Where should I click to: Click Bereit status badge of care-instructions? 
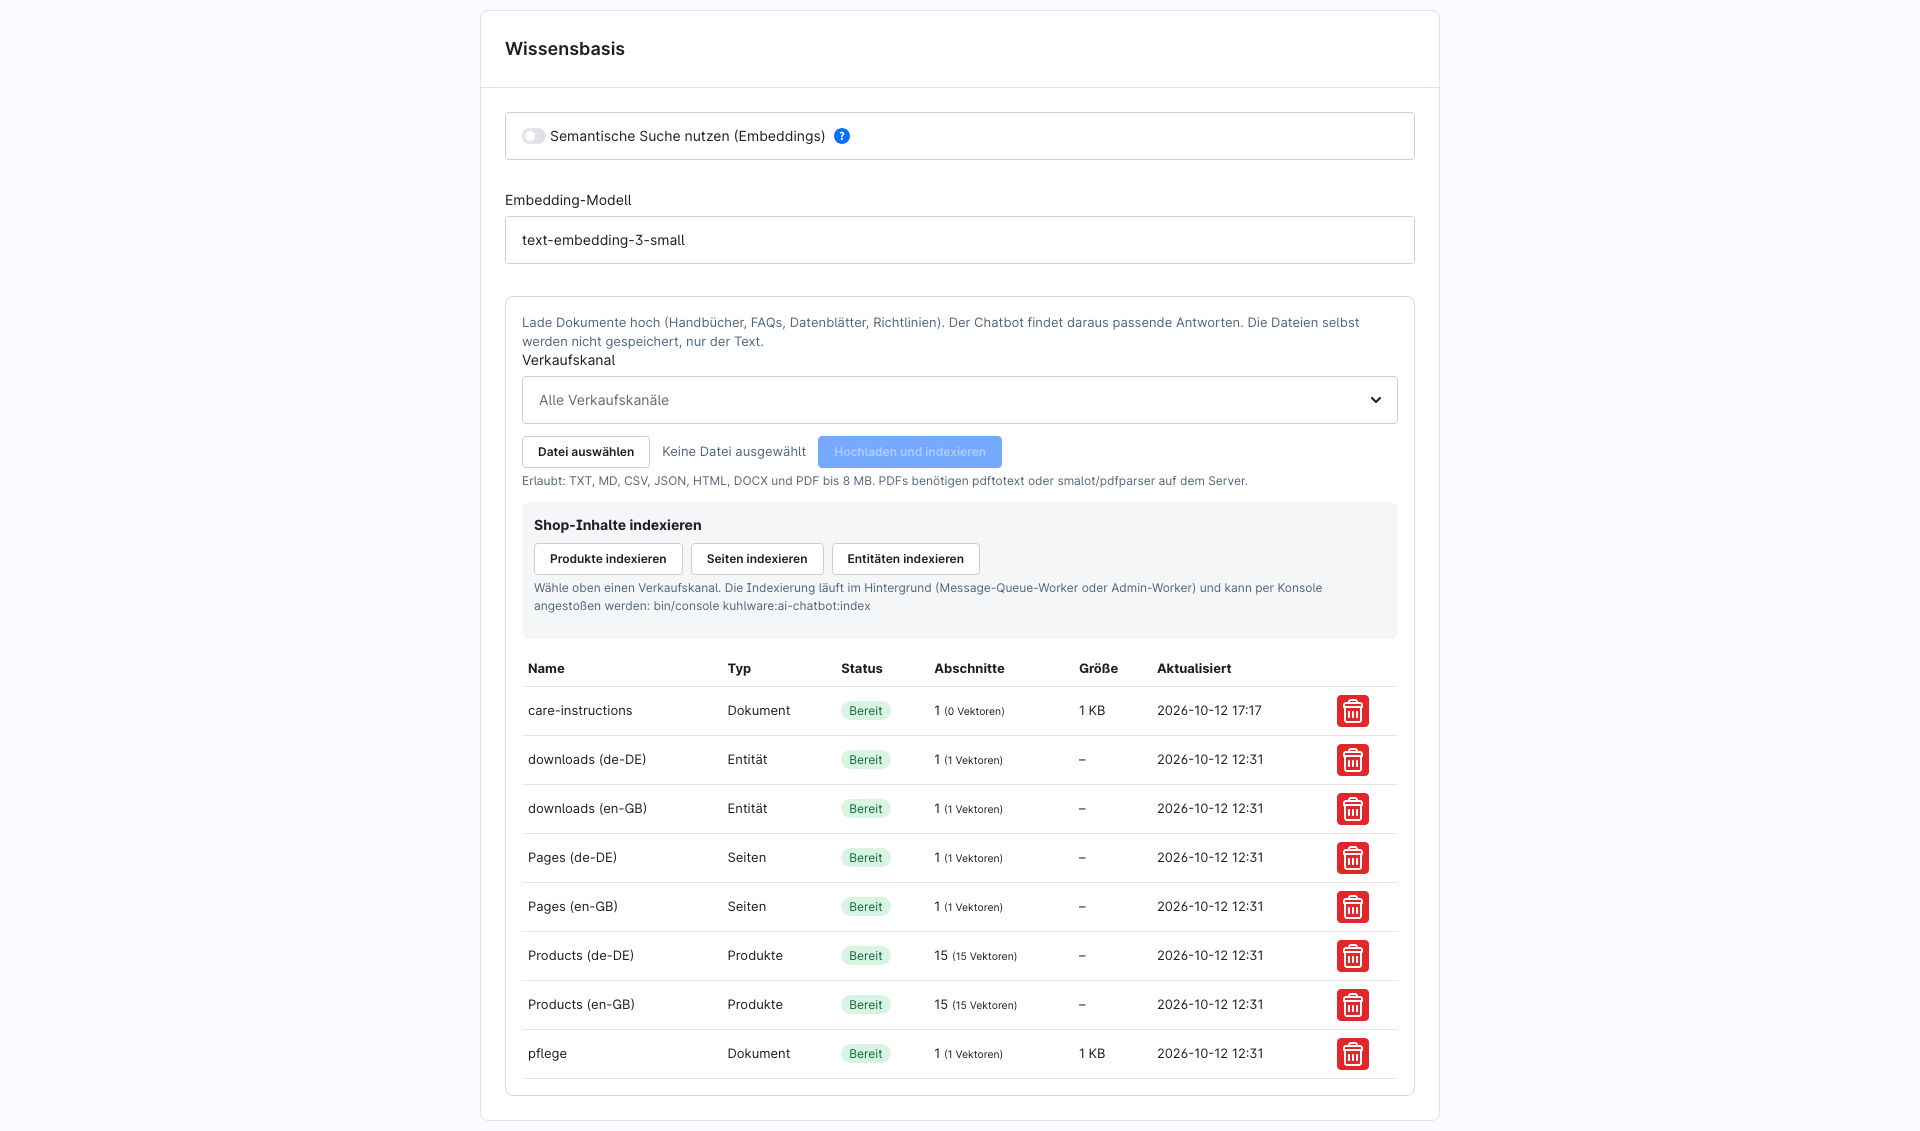coord(866,711)
